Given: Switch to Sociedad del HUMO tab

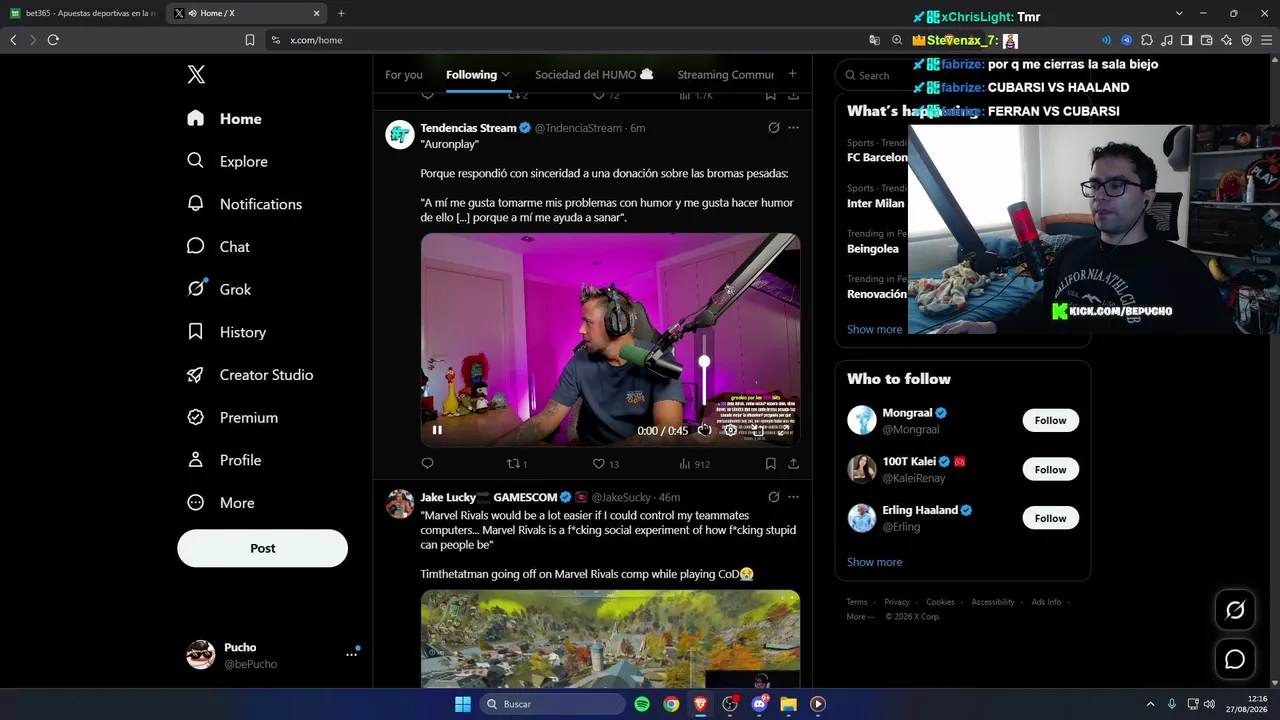Looking at the screenshot, I should tap(594, 75).
